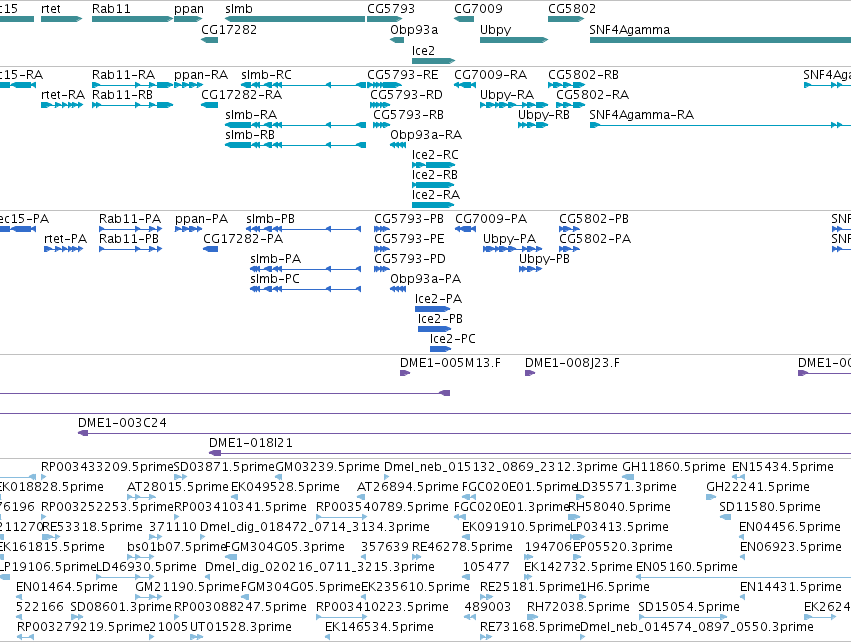The height and width of the screenshot is (642, 851).
Task: Select the CG5793-RB transcript label
Action: (409, 115)
